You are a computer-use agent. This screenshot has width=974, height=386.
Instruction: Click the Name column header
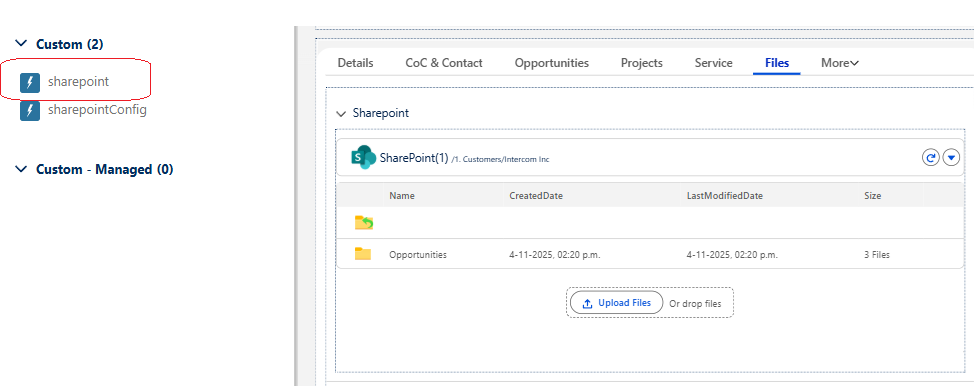point(402,196)
